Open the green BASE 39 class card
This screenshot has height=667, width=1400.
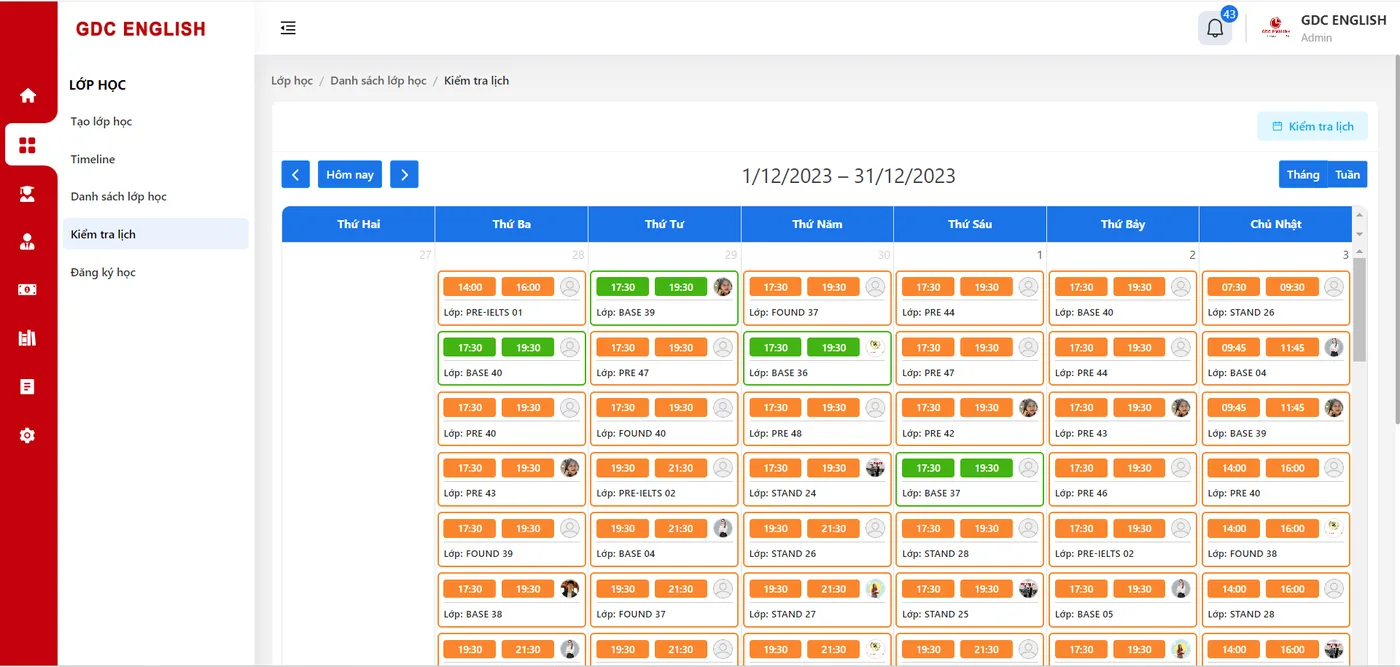(x=664, y=298)
